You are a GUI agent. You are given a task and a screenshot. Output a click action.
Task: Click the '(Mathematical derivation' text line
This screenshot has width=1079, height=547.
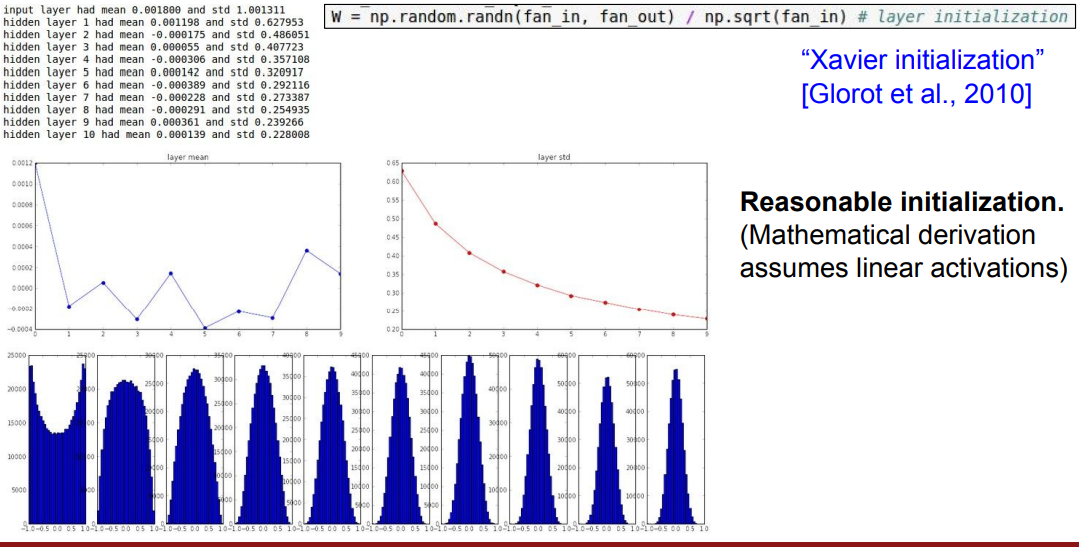coord(887,235)
